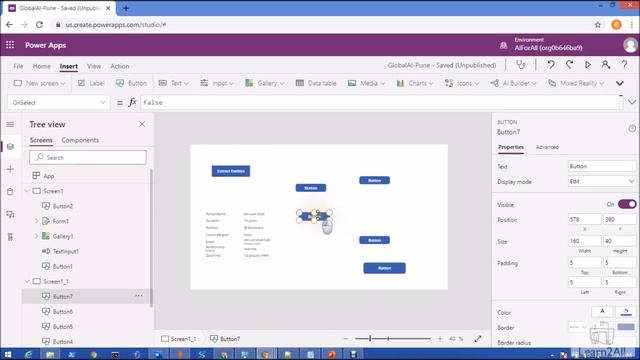Switch to the Advanced properties tab

pyautogui.click(x=547, y=147)
